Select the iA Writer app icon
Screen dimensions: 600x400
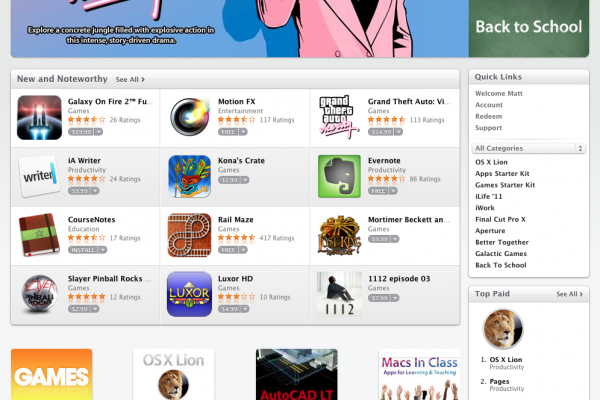[x=39, y=176]
